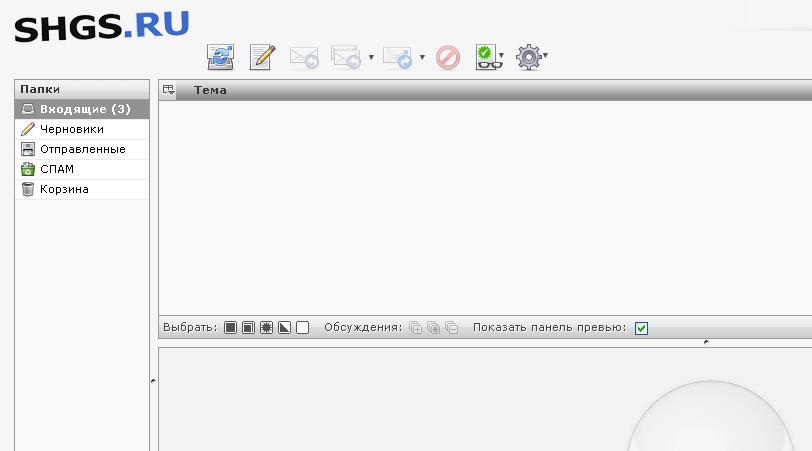Expand unread threads icon
812x451 pixels.
(x=433, y=328)
